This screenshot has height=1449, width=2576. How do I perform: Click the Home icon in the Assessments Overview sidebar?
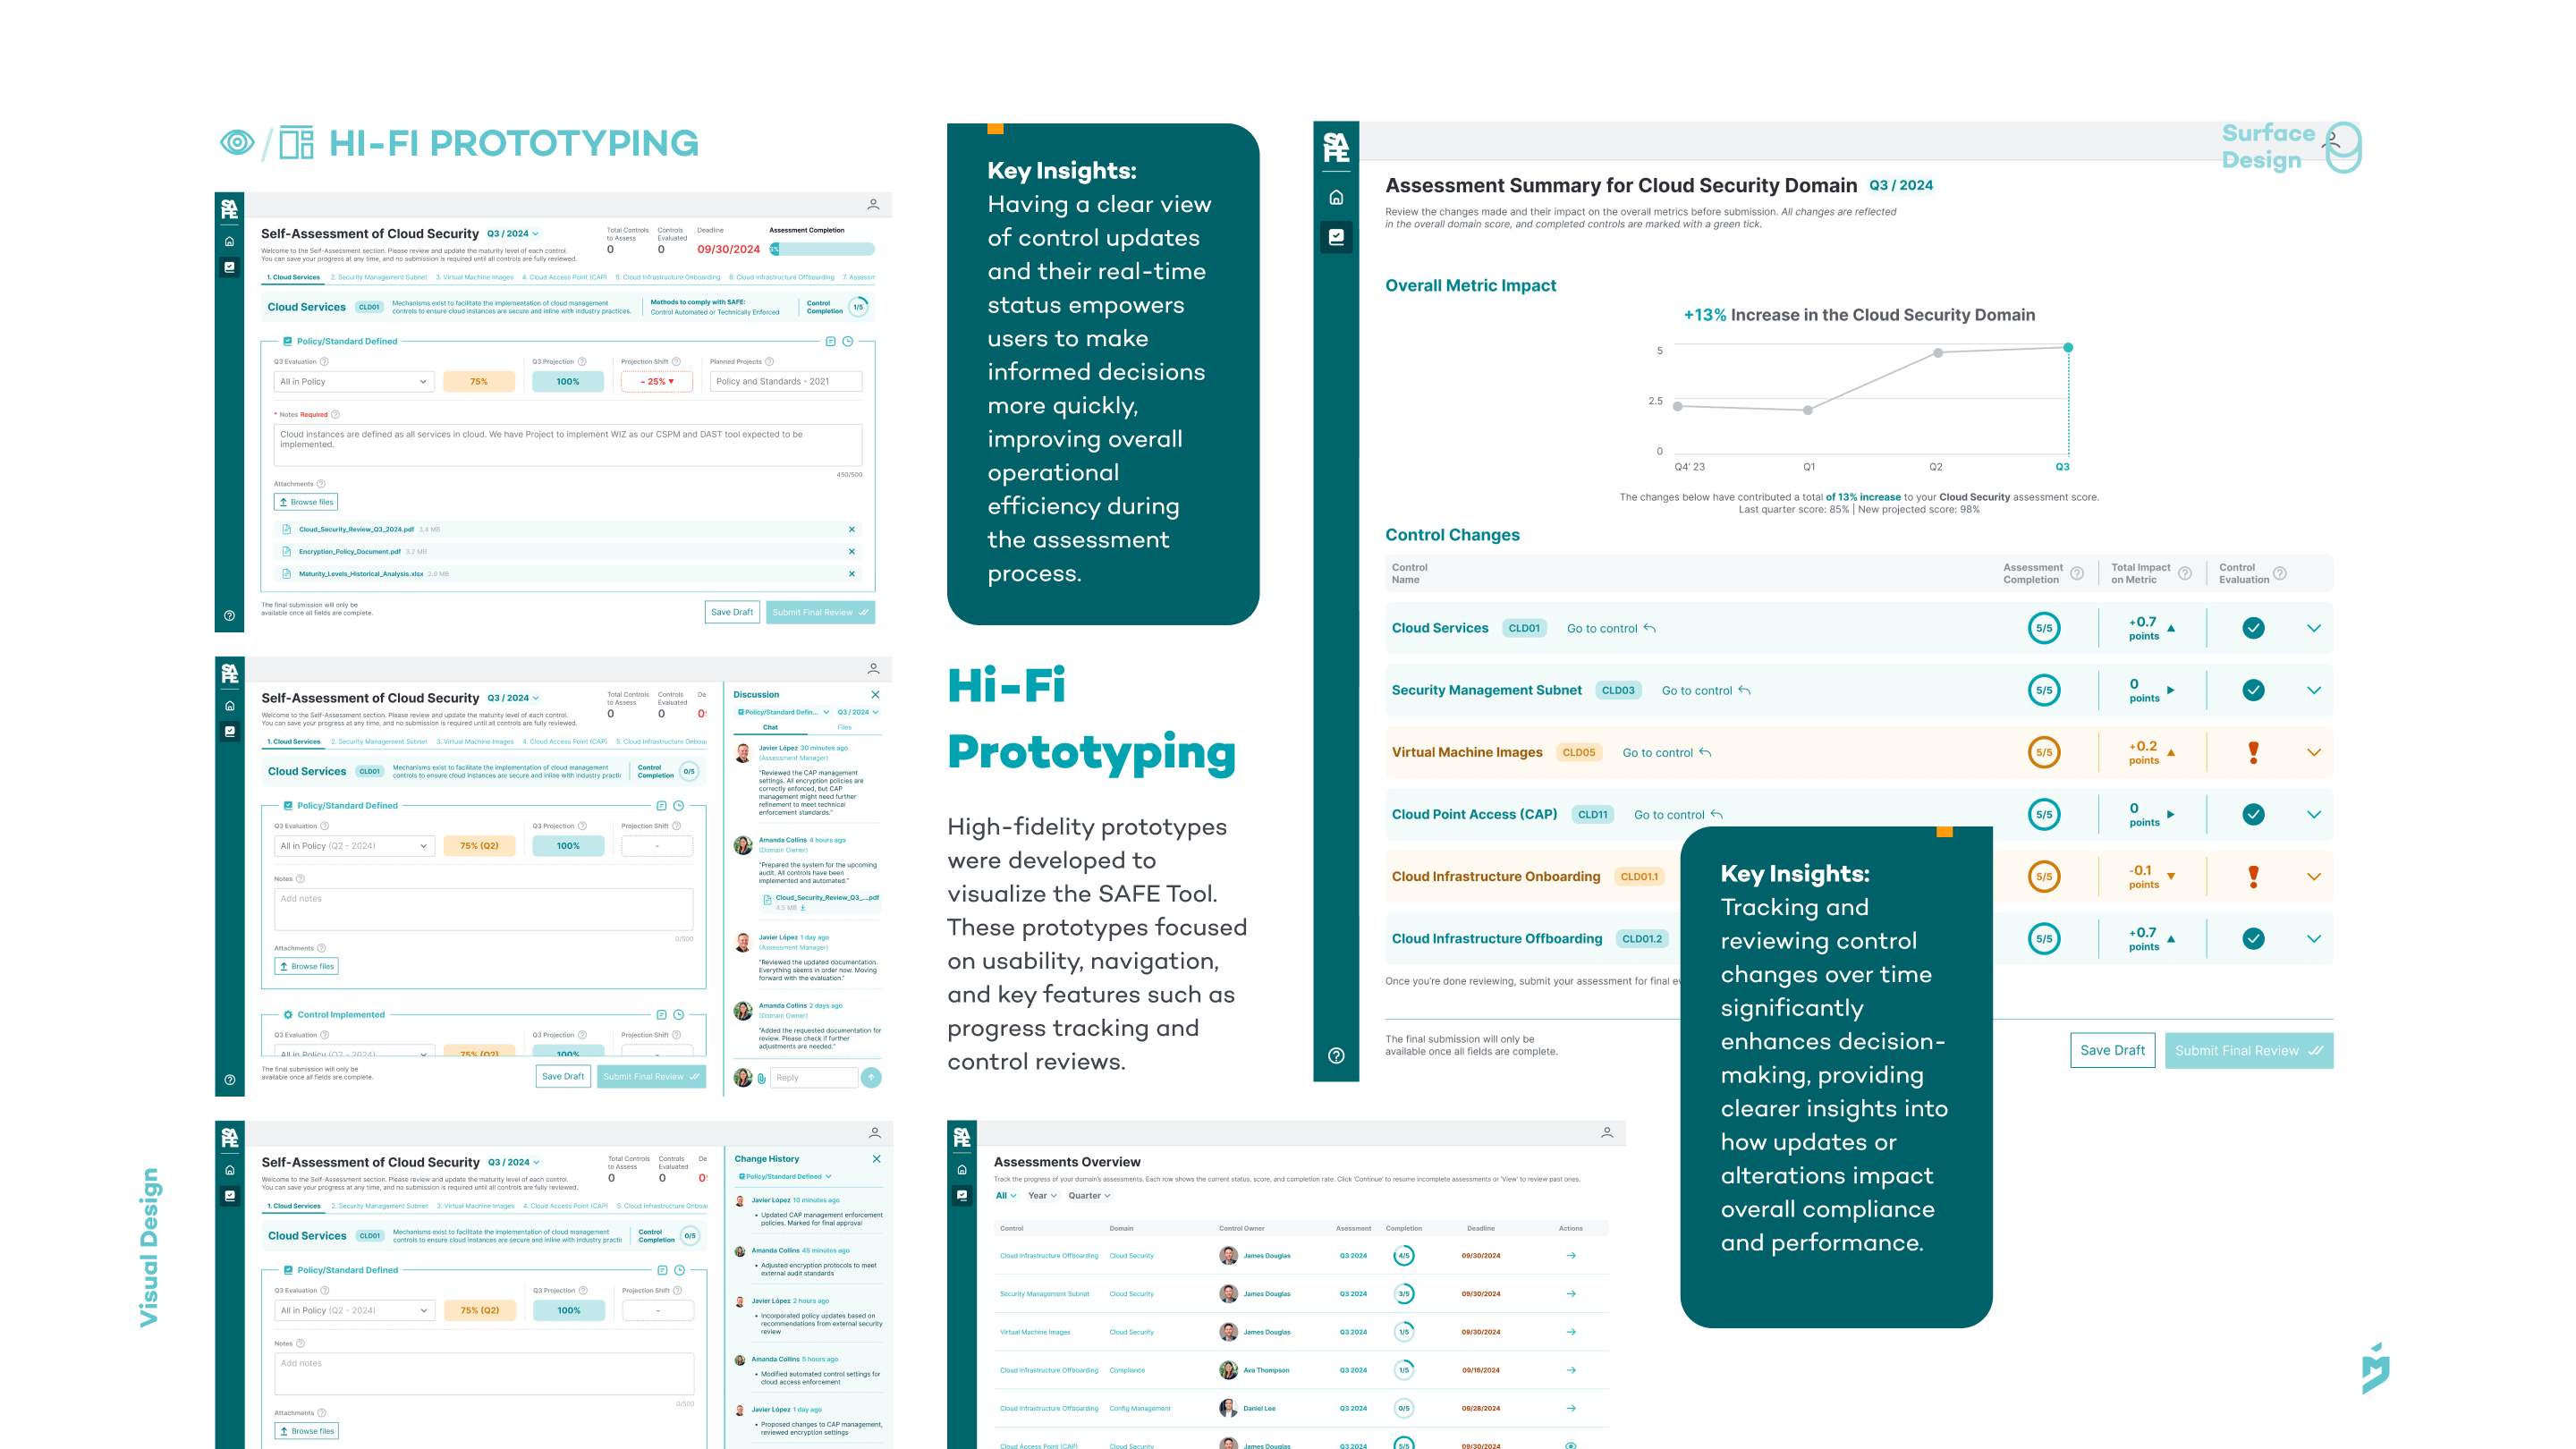pos(962,1169)
